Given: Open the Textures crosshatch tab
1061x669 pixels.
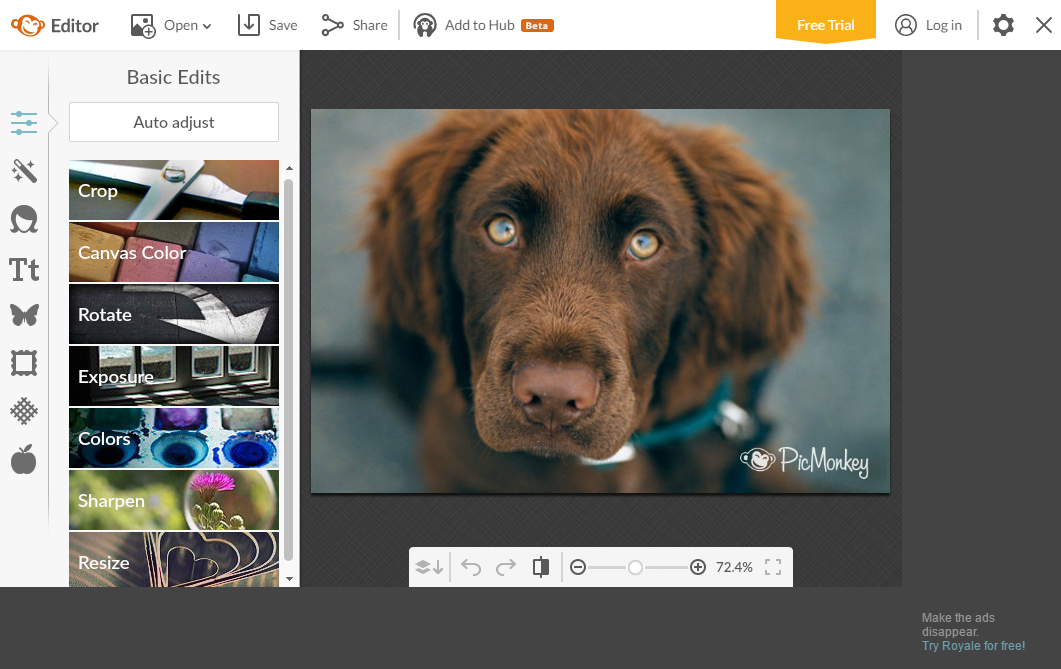Looking at the screenshot, I should click(24, 411).
